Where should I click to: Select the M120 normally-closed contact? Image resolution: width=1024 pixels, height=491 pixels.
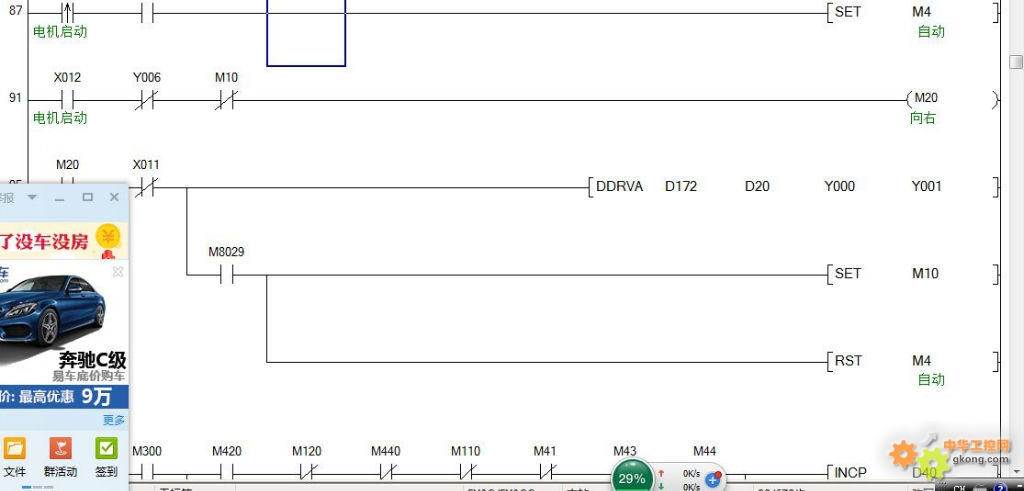(x=306, y=471)
